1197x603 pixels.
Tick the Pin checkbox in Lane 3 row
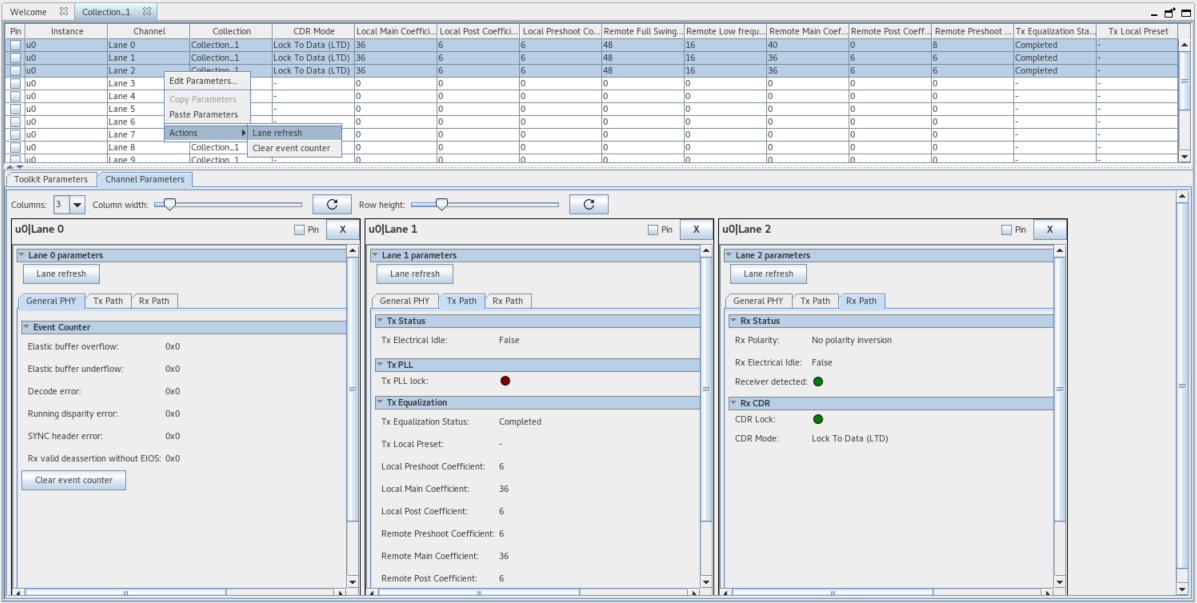point(15,84)
